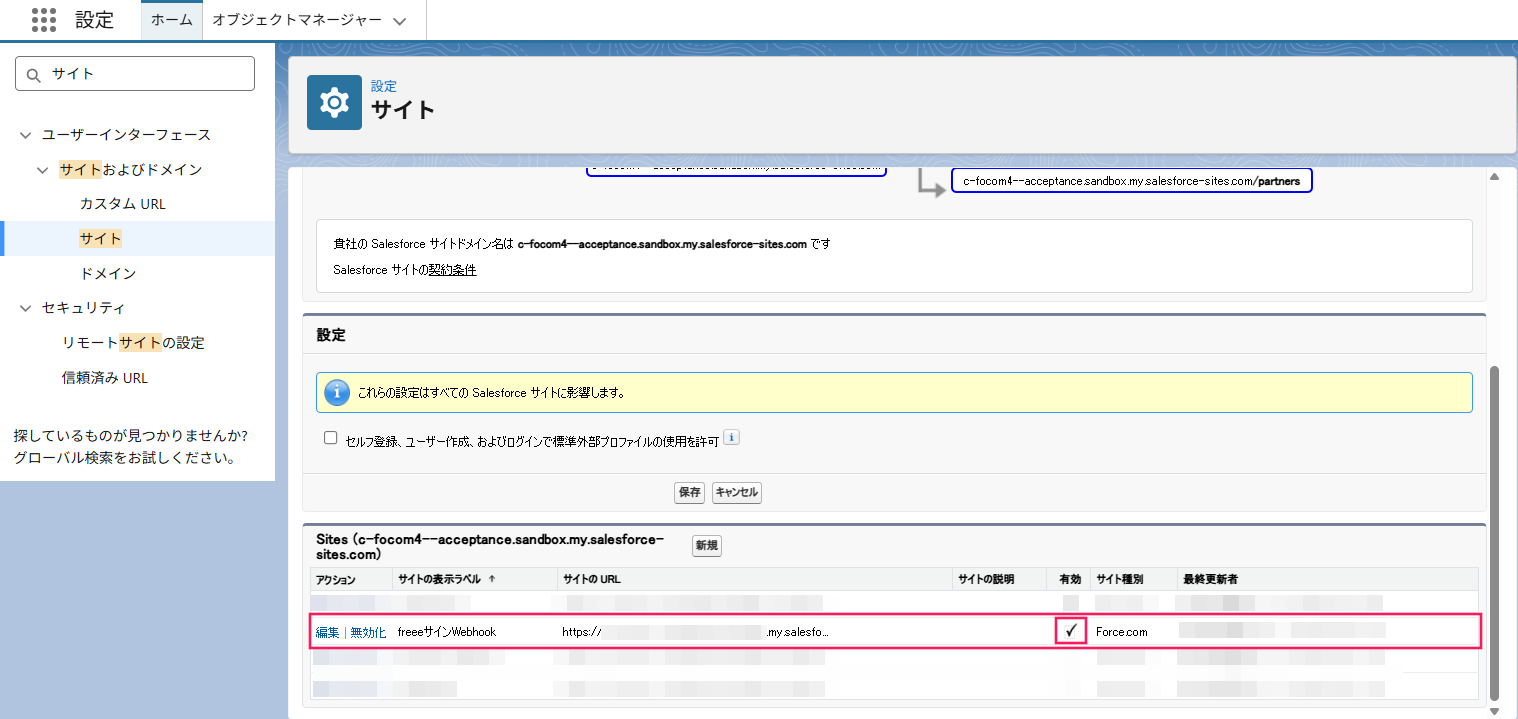Click the search magnifier icon in Quick Find

click(34, 74)
